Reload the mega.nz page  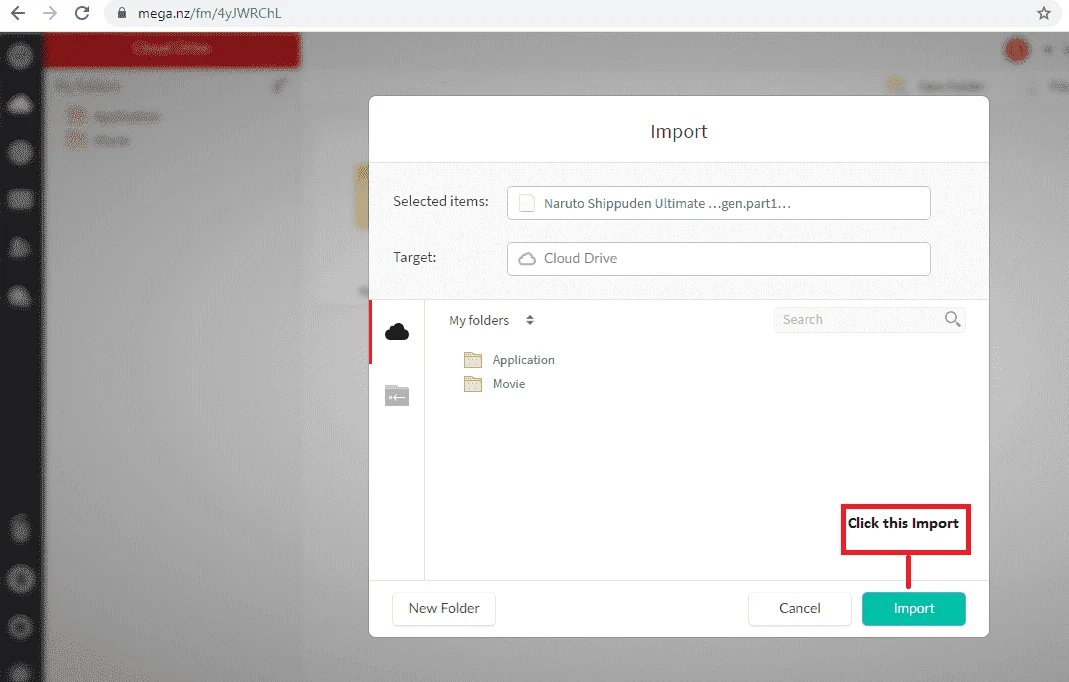coord(82,13)
